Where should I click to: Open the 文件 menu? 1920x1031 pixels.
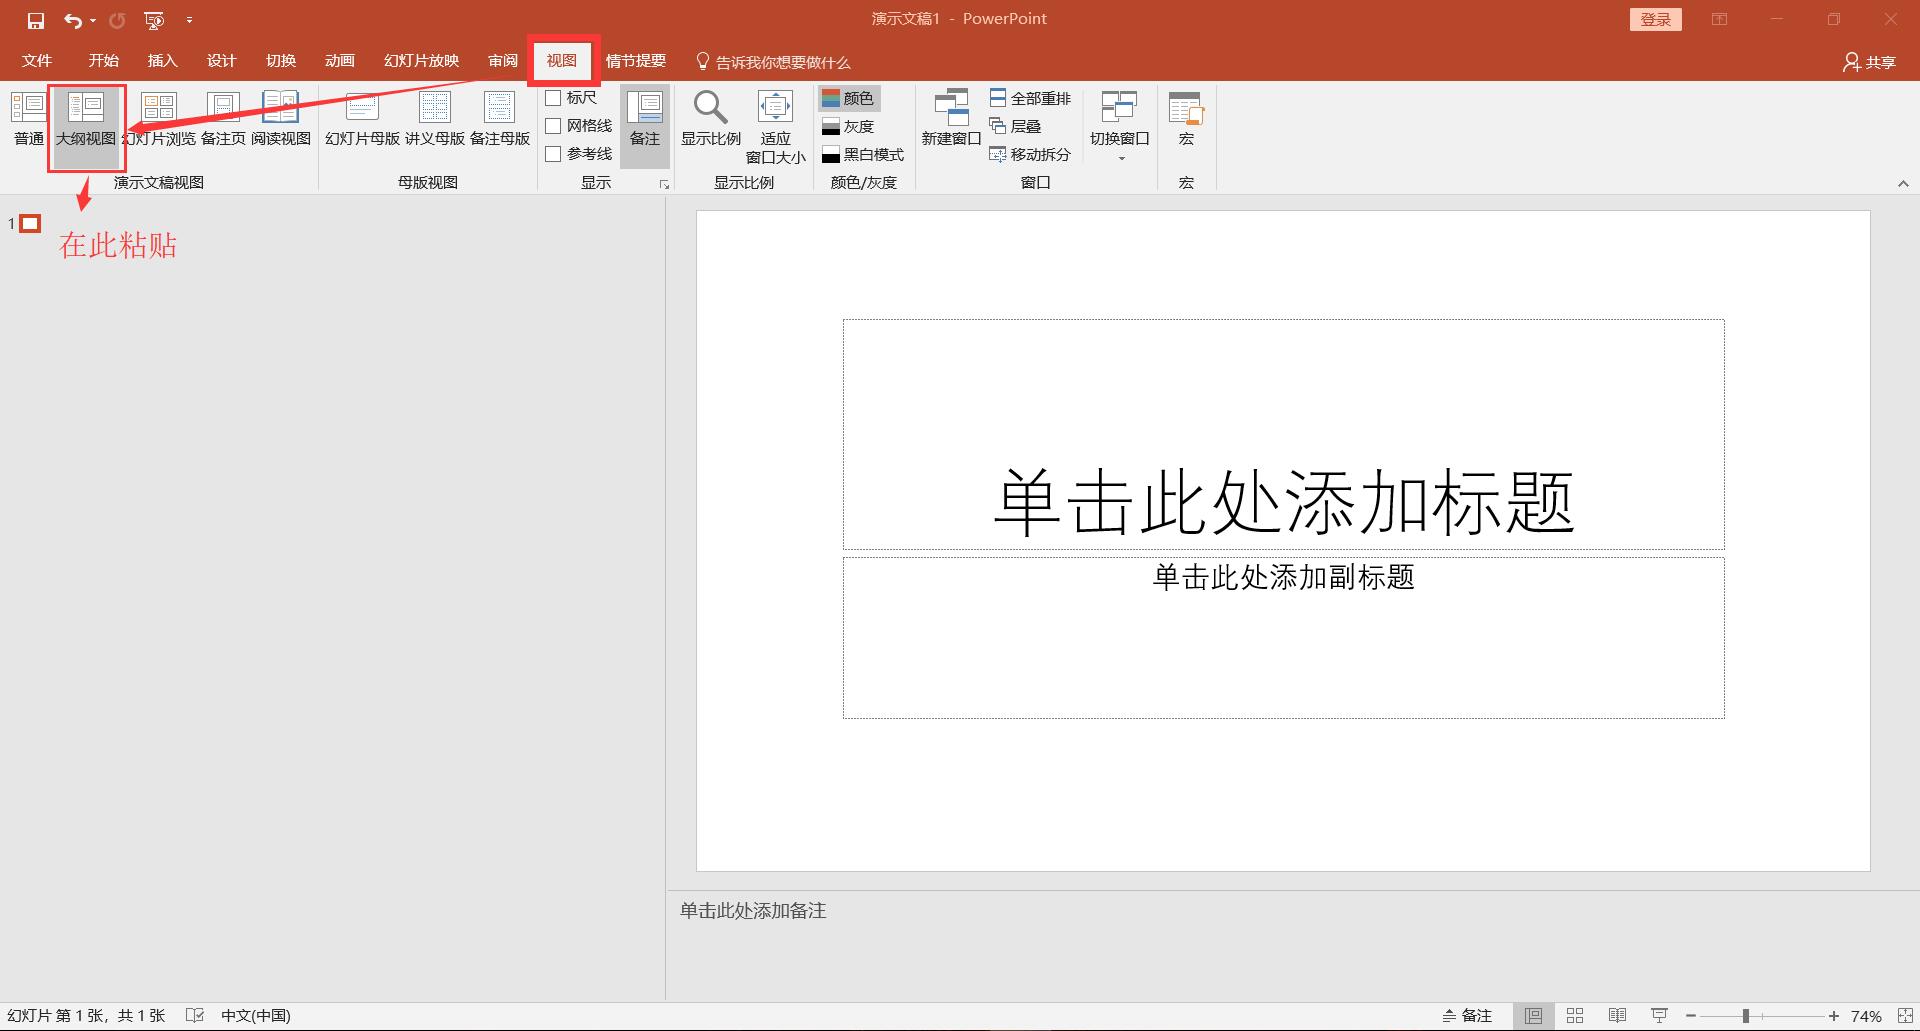pos(36,60)
